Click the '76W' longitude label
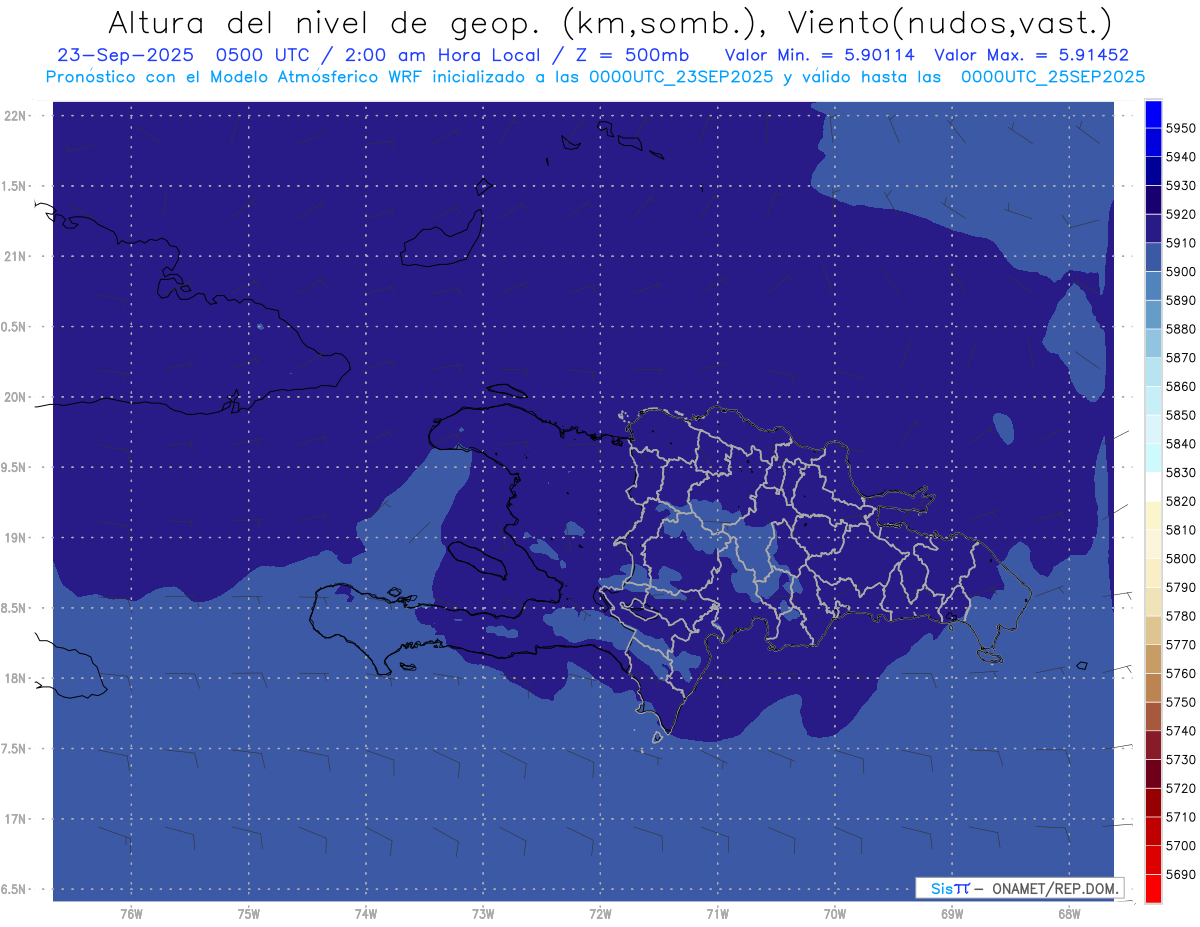Viewport: 1200px width, 927px height. [x=131, y=914]
